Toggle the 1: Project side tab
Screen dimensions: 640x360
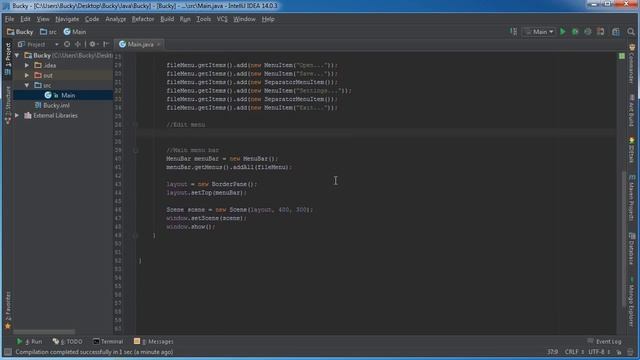[x=8, y=59]
